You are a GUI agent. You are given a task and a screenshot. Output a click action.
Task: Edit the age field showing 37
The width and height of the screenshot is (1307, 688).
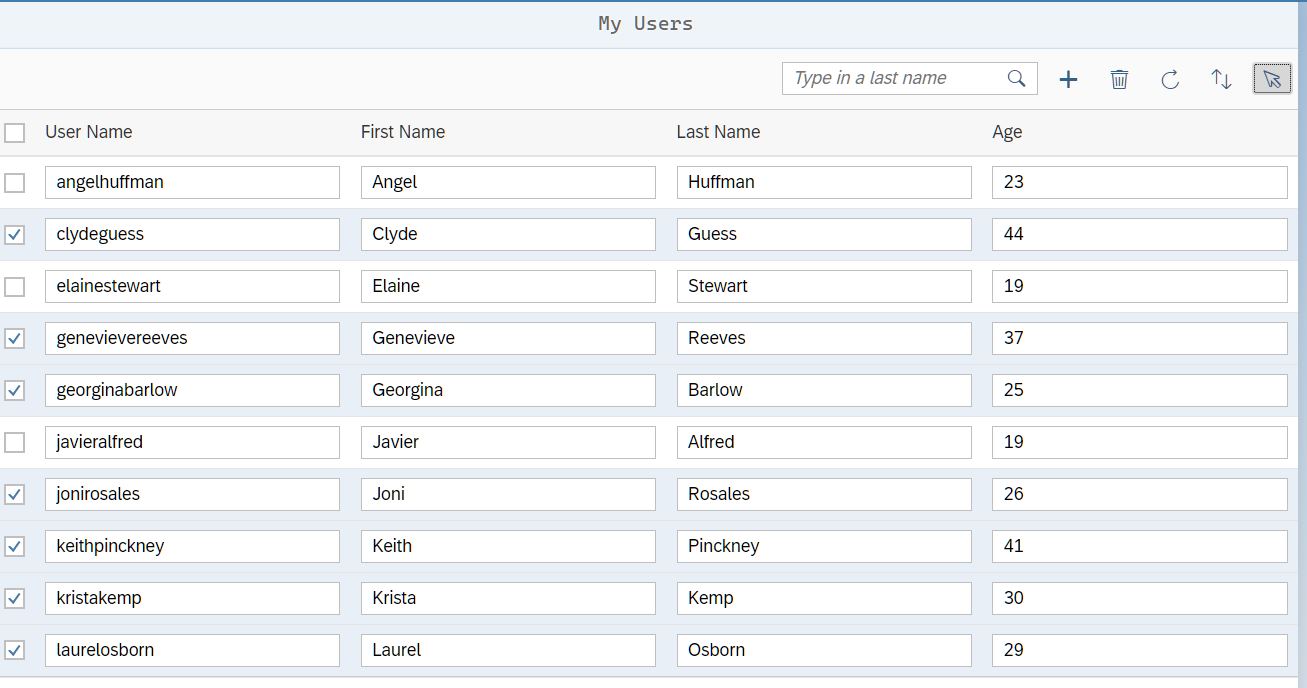click(x=1140, y=338)
